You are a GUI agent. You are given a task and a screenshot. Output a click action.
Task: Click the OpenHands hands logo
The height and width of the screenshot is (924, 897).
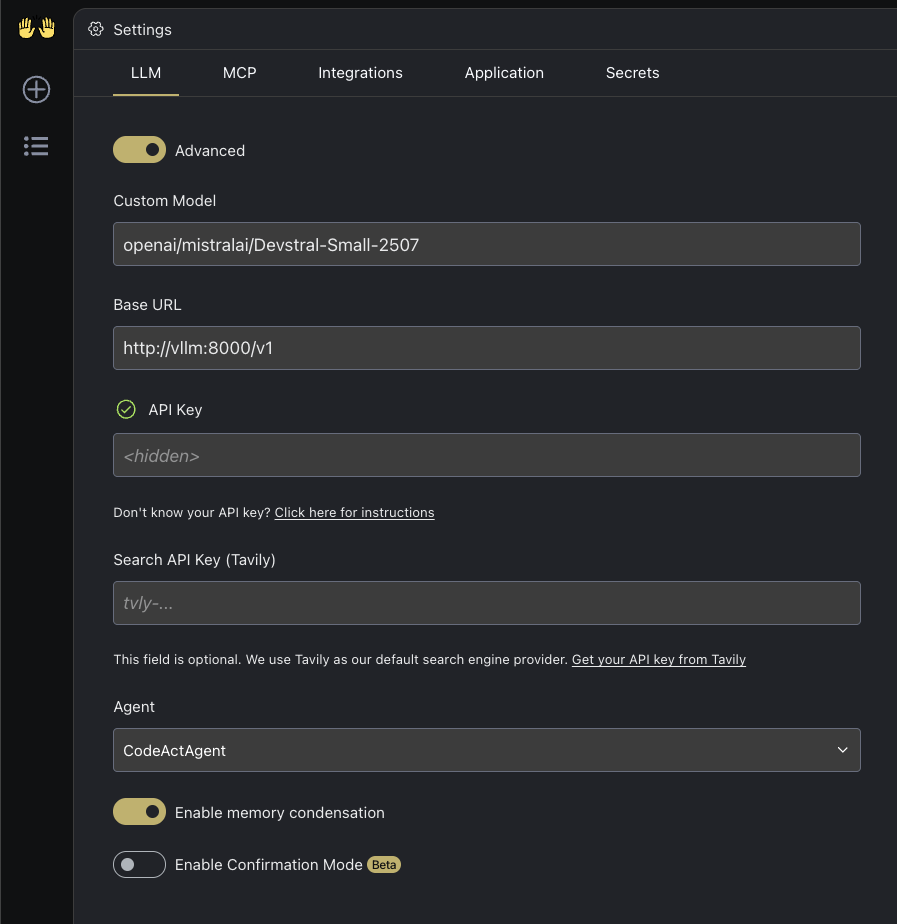point(35,27)
